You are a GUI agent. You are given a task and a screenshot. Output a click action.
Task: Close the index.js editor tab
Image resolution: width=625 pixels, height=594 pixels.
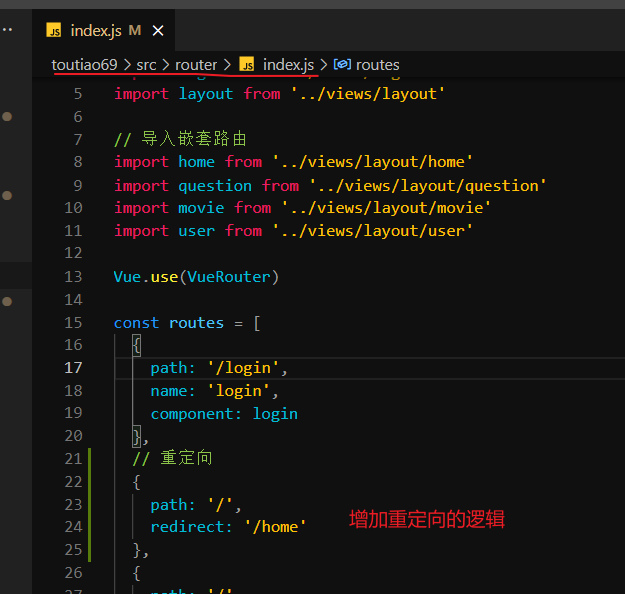pos(158,31)
